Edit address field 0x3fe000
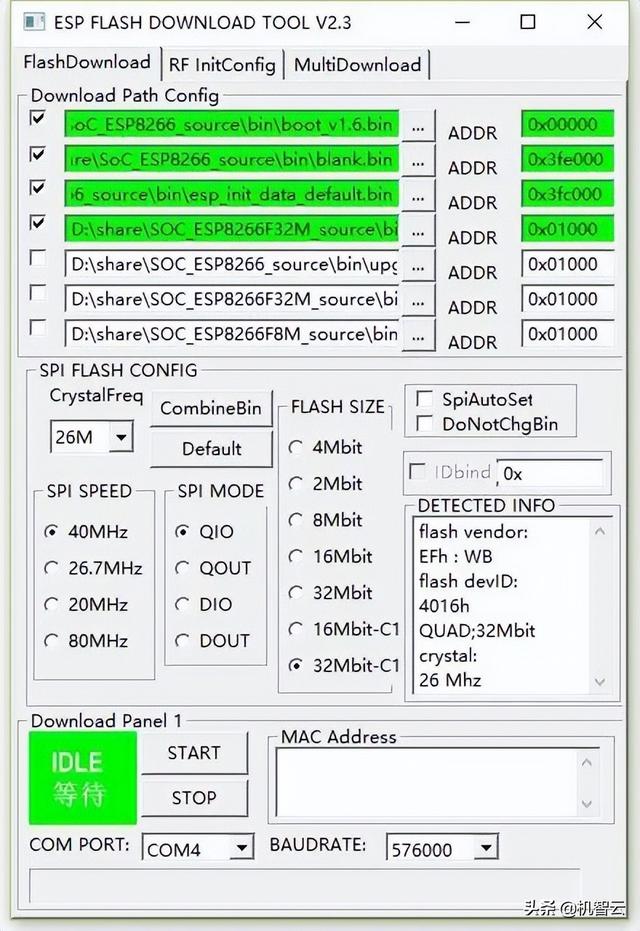The width and height of the screenshot is (640, 931). click(x=568, y=159)
